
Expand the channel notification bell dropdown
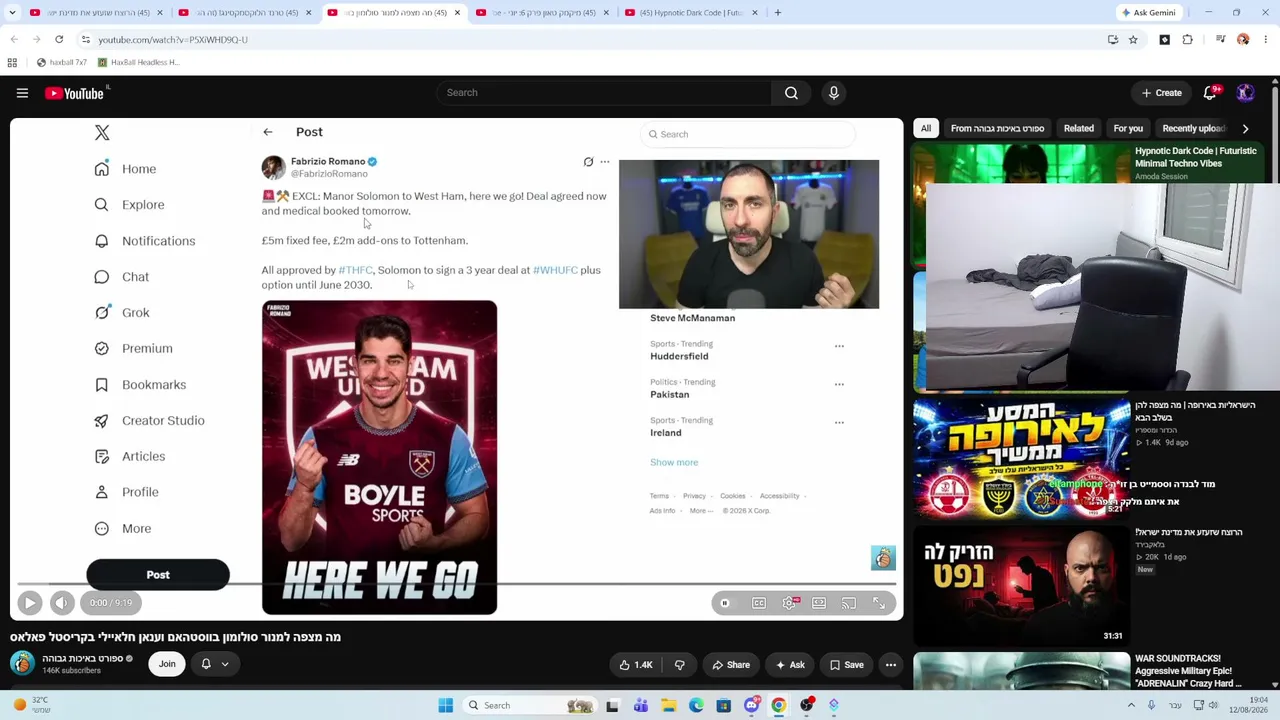(x=215, y=664)
